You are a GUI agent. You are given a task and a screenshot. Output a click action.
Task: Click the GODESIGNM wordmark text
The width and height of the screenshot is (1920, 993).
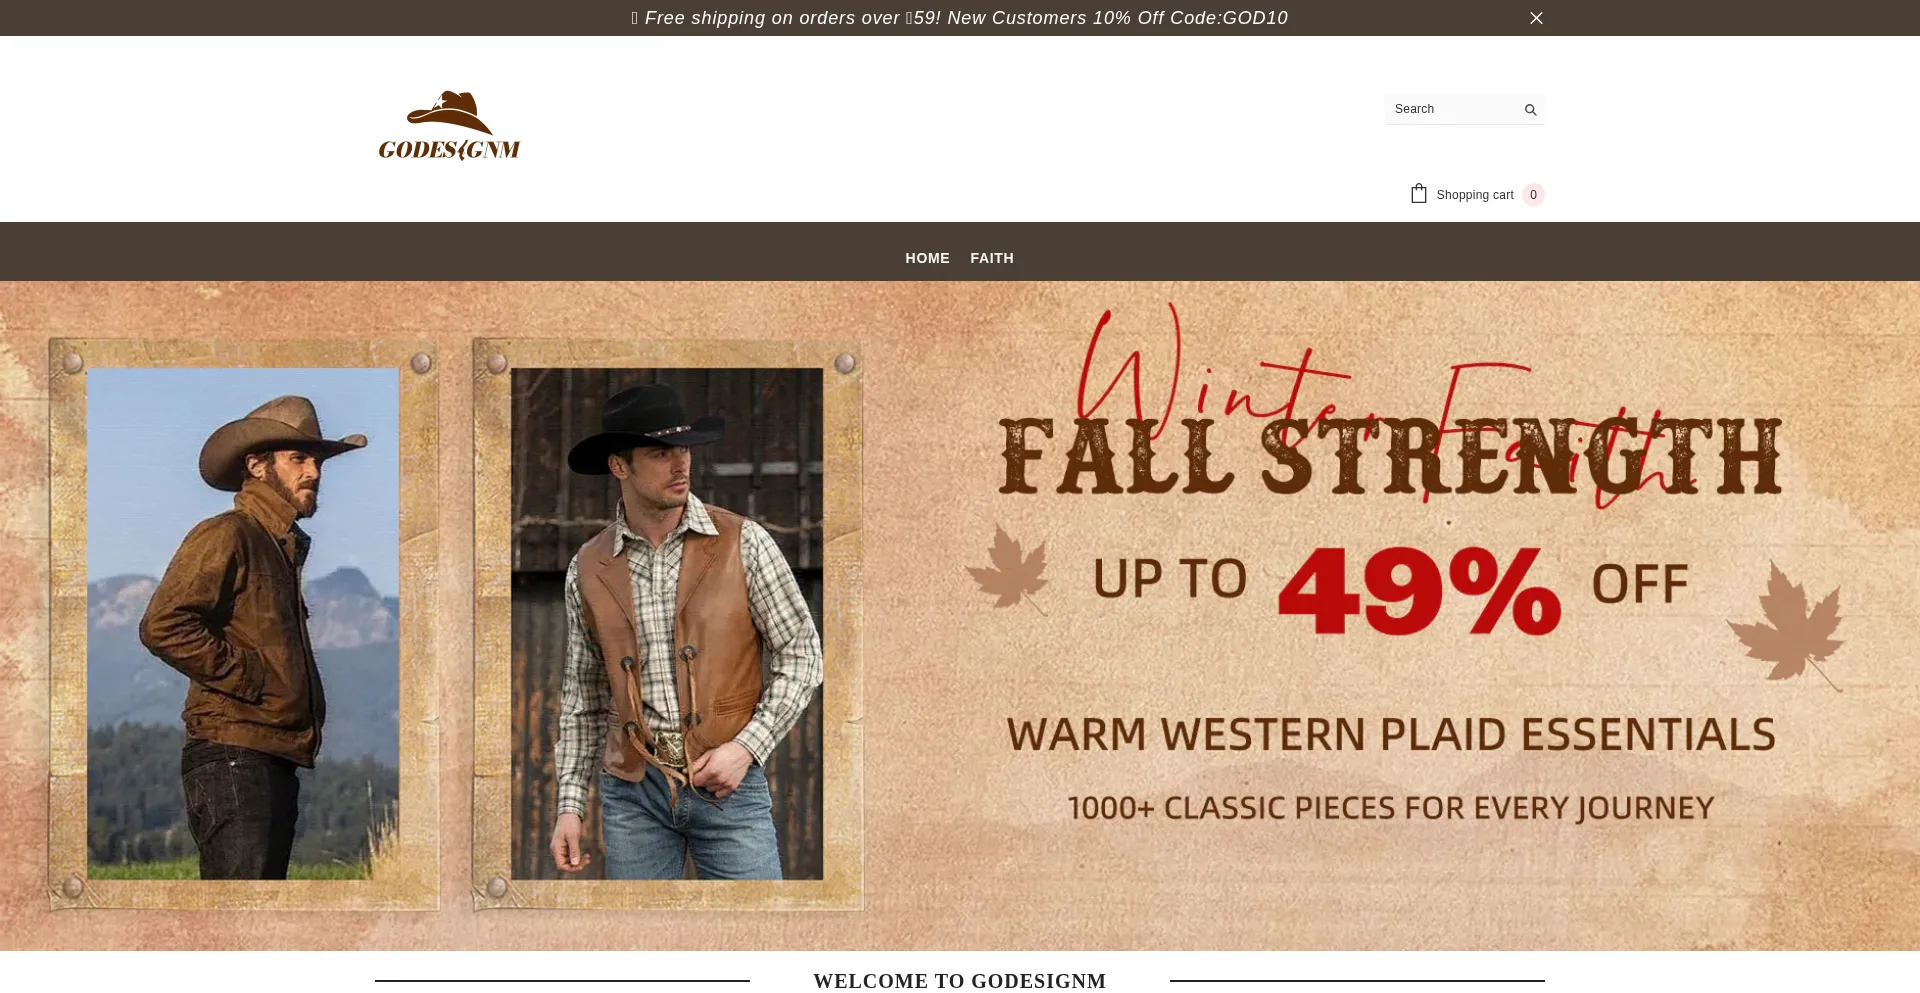tap(449, 150)
